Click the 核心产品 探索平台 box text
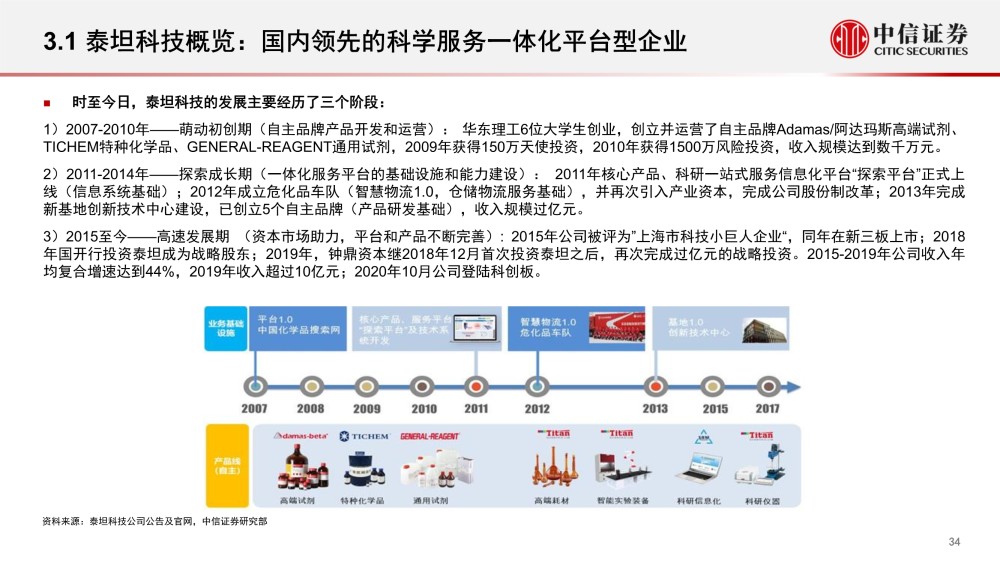The image size is (1000, 563). click(404, 330)
